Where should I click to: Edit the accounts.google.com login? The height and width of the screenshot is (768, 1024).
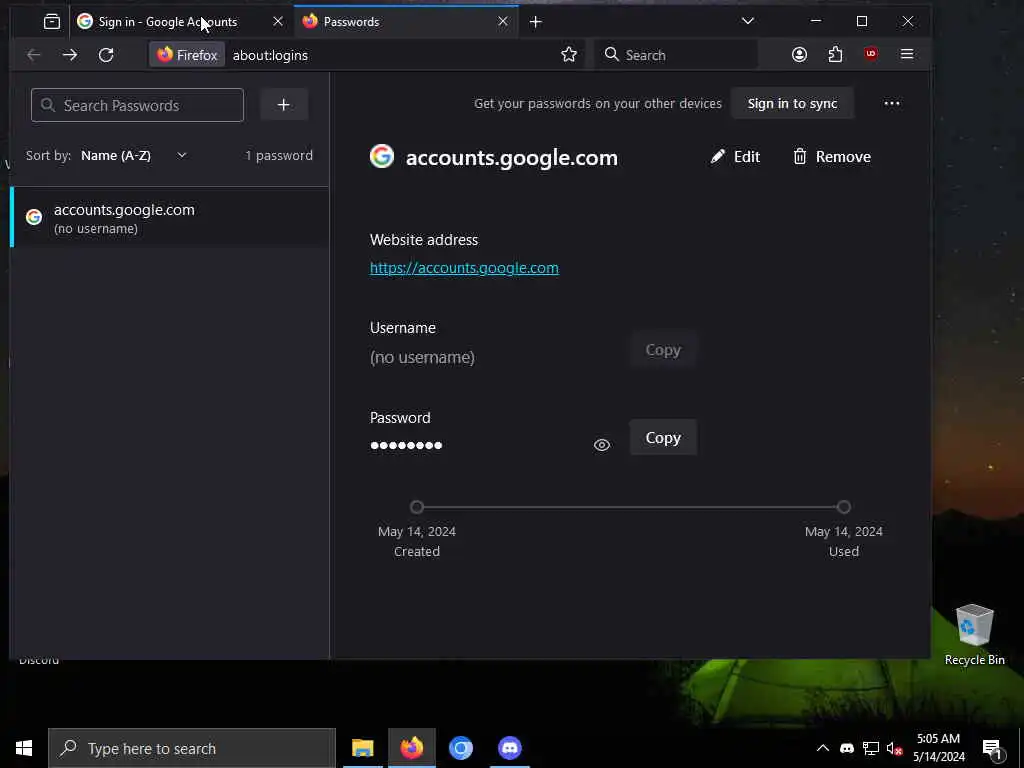click(x=735, y=157)
